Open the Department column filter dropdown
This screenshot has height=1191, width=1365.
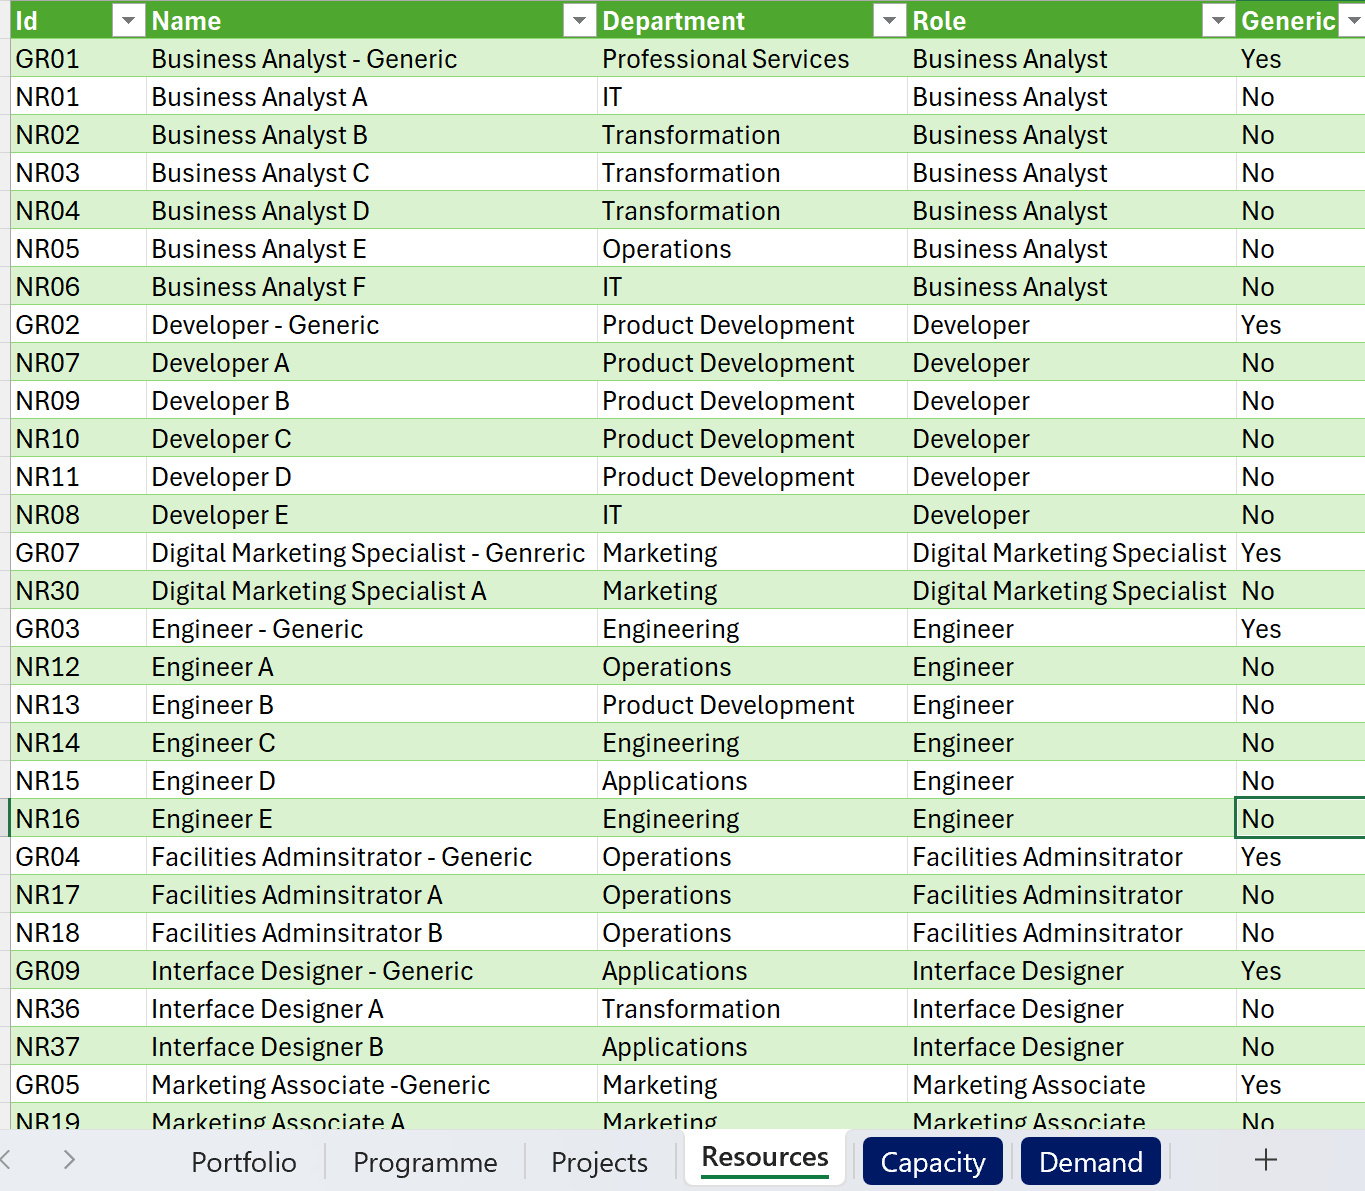click(889, 20)
